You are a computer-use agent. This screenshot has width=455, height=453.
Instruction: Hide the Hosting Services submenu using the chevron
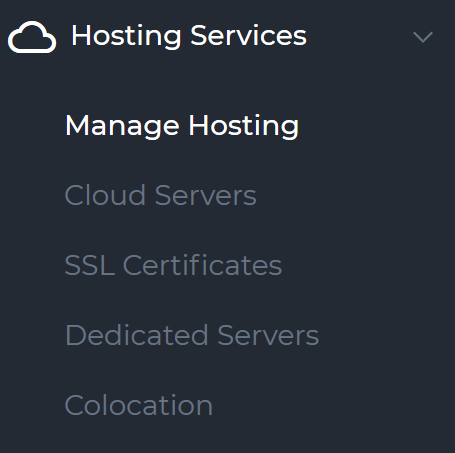(423, 37)
